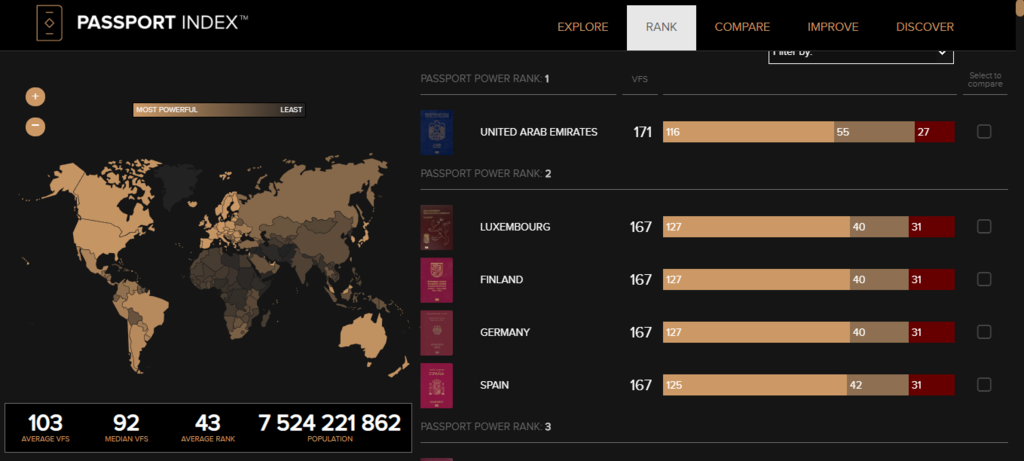
Task: Open the Luxembourg passport cover image
Action: 437,227
